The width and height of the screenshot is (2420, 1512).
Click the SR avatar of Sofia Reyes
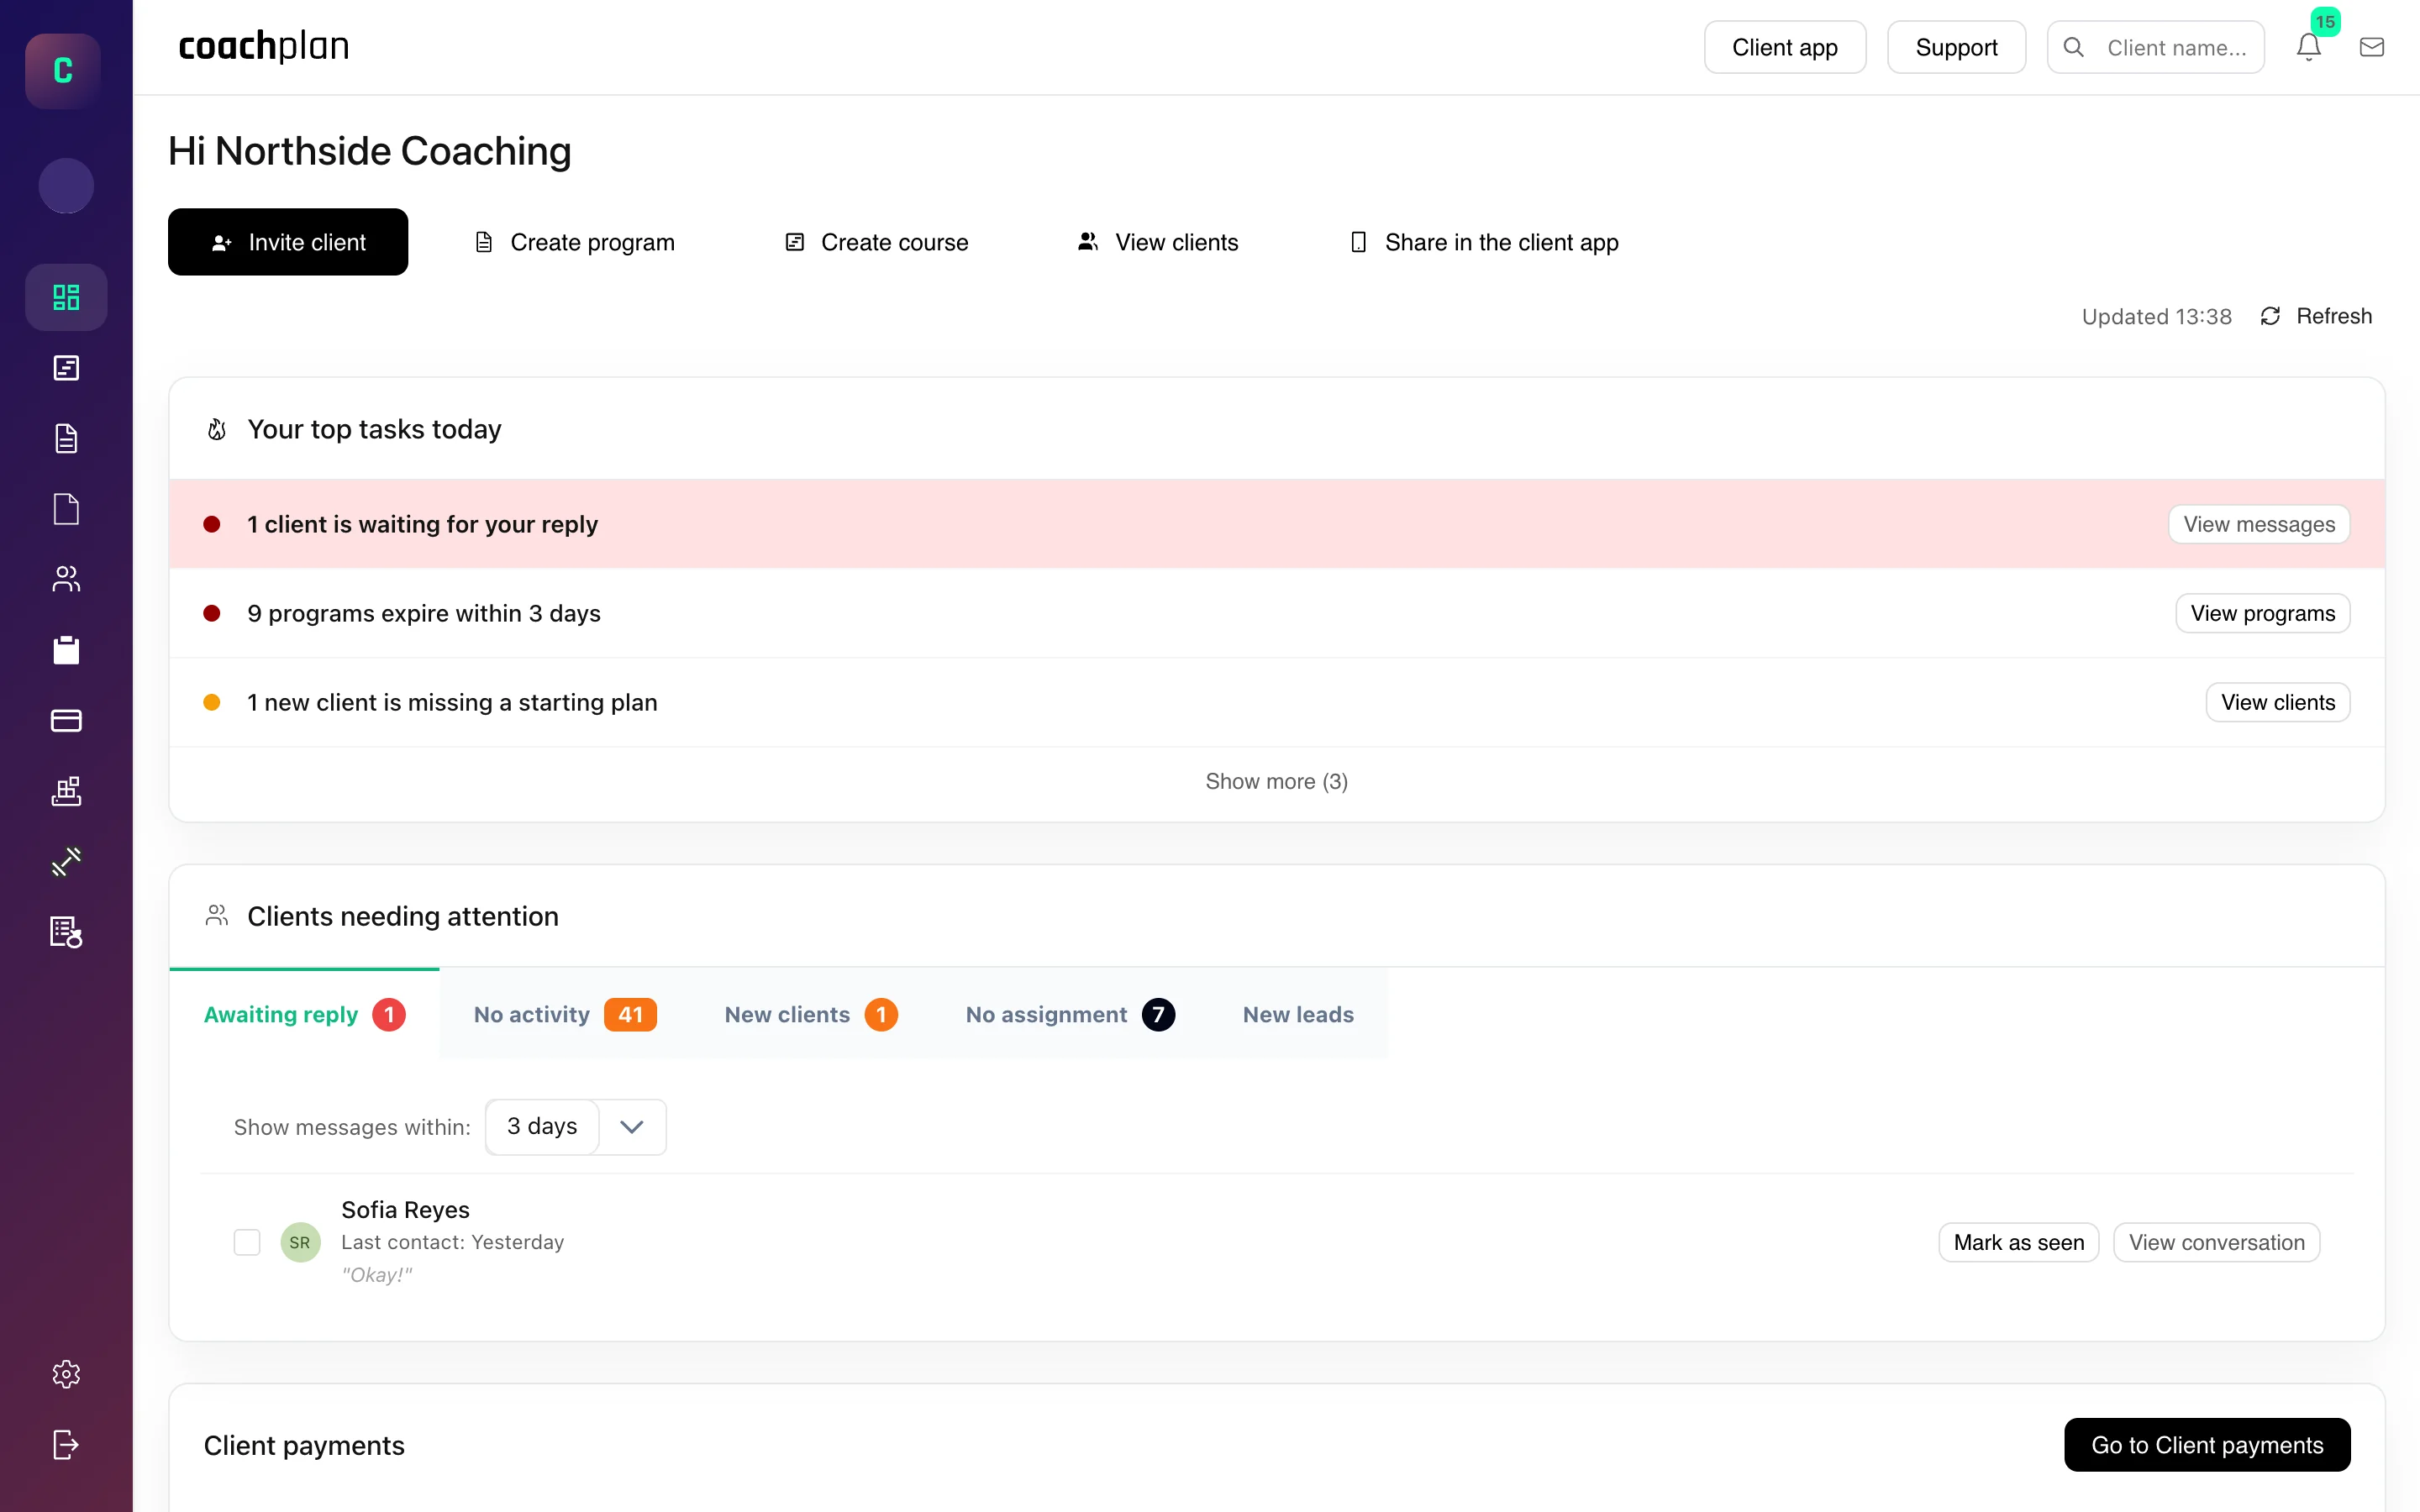pos(300,1242)
